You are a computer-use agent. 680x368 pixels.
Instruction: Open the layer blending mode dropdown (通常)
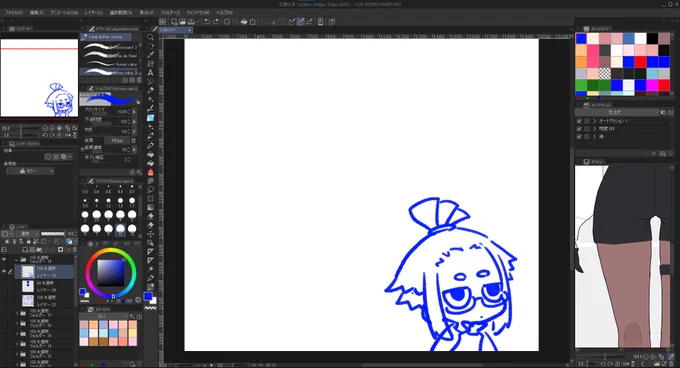(x=27, y=234)
